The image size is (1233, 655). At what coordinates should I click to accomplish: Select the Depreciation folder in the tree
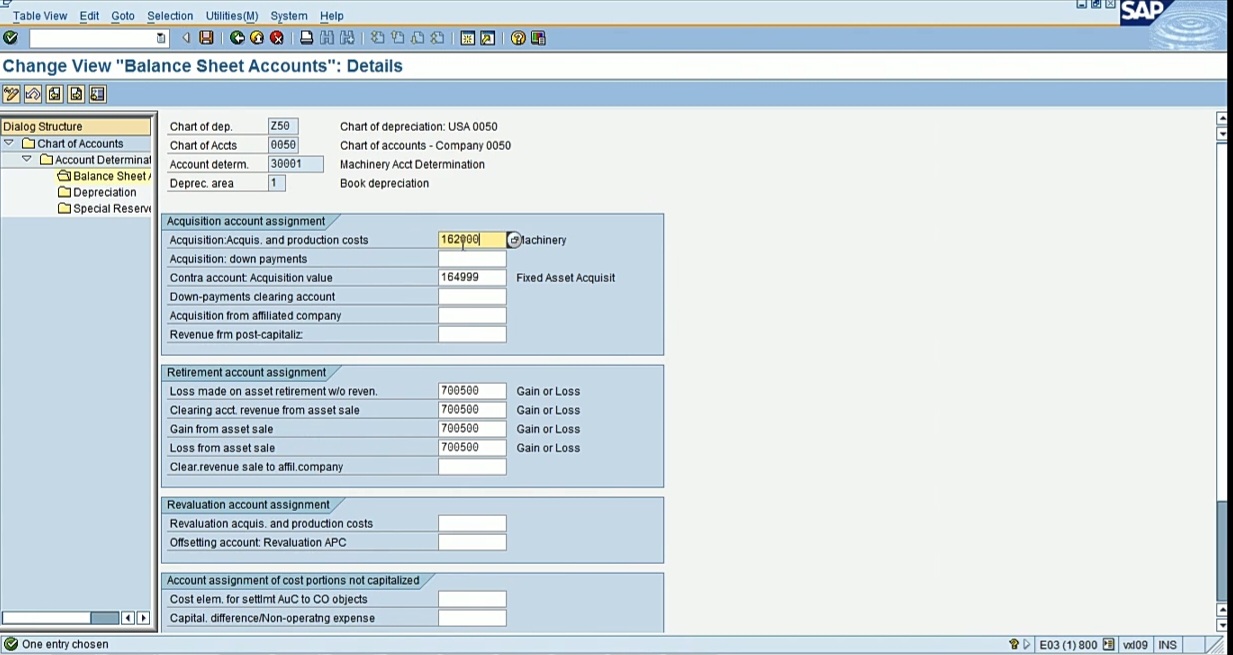tap(97, 192)
